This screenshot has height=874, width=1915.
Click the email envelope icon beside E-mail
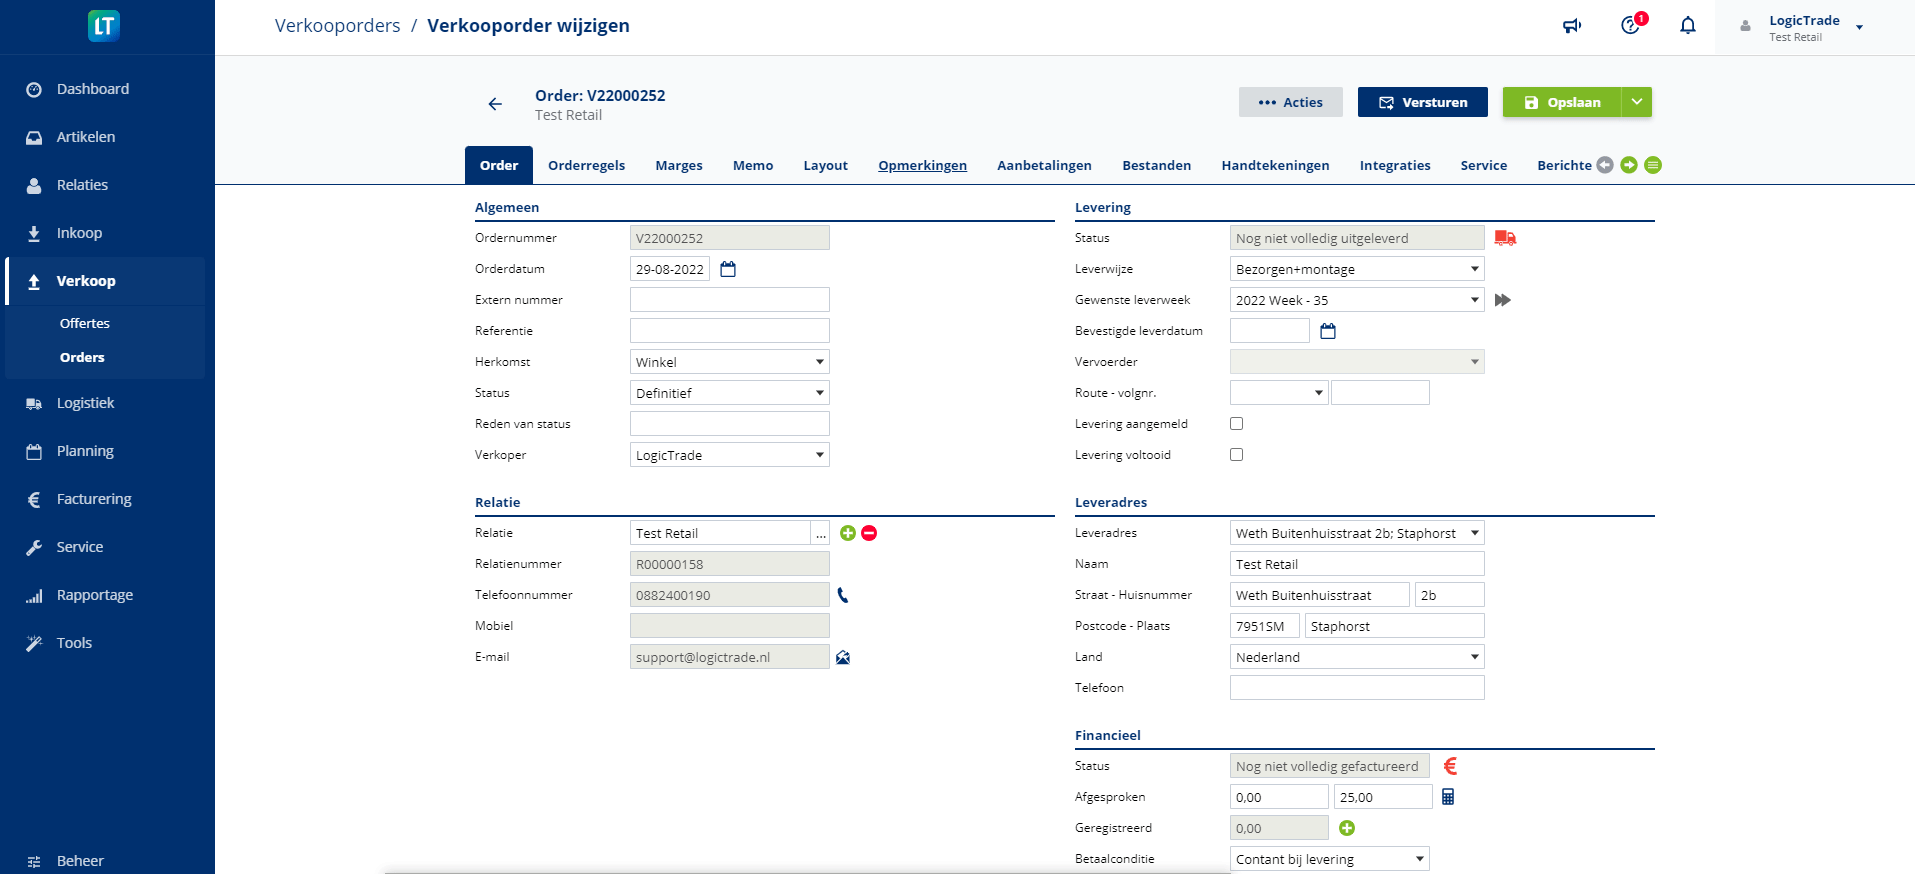(x=843, y=657)
